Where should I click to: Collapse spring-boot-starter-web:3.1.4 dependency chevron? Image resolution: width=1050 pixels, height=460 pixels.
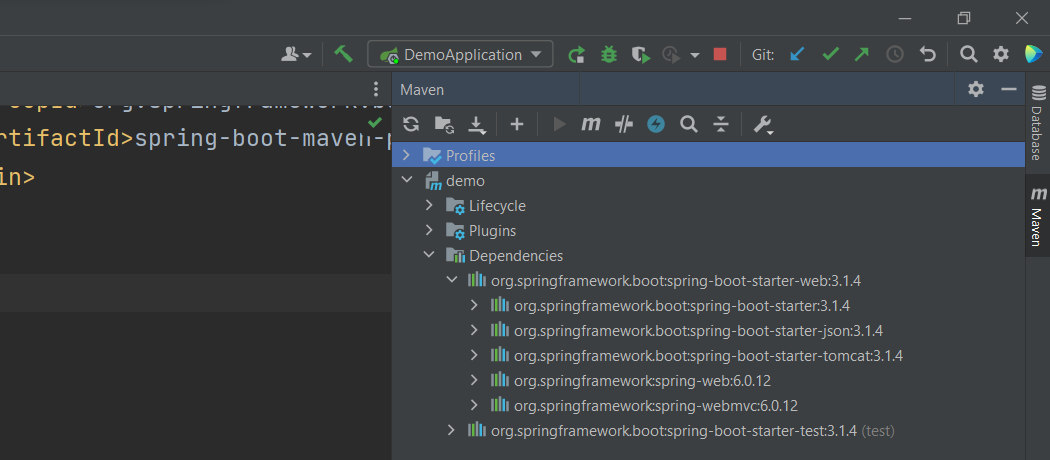point(452,280)
